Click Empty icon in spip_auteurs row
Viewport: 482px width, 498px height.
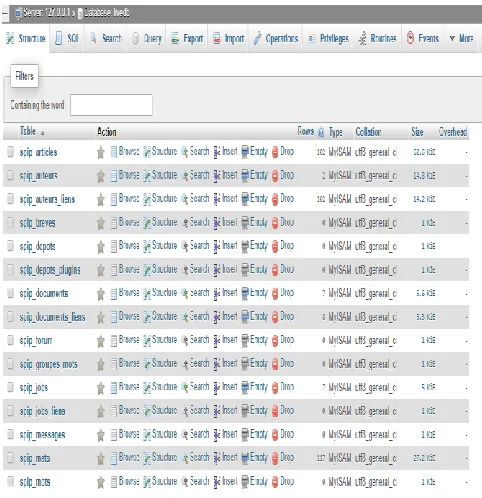coord(245,175)
